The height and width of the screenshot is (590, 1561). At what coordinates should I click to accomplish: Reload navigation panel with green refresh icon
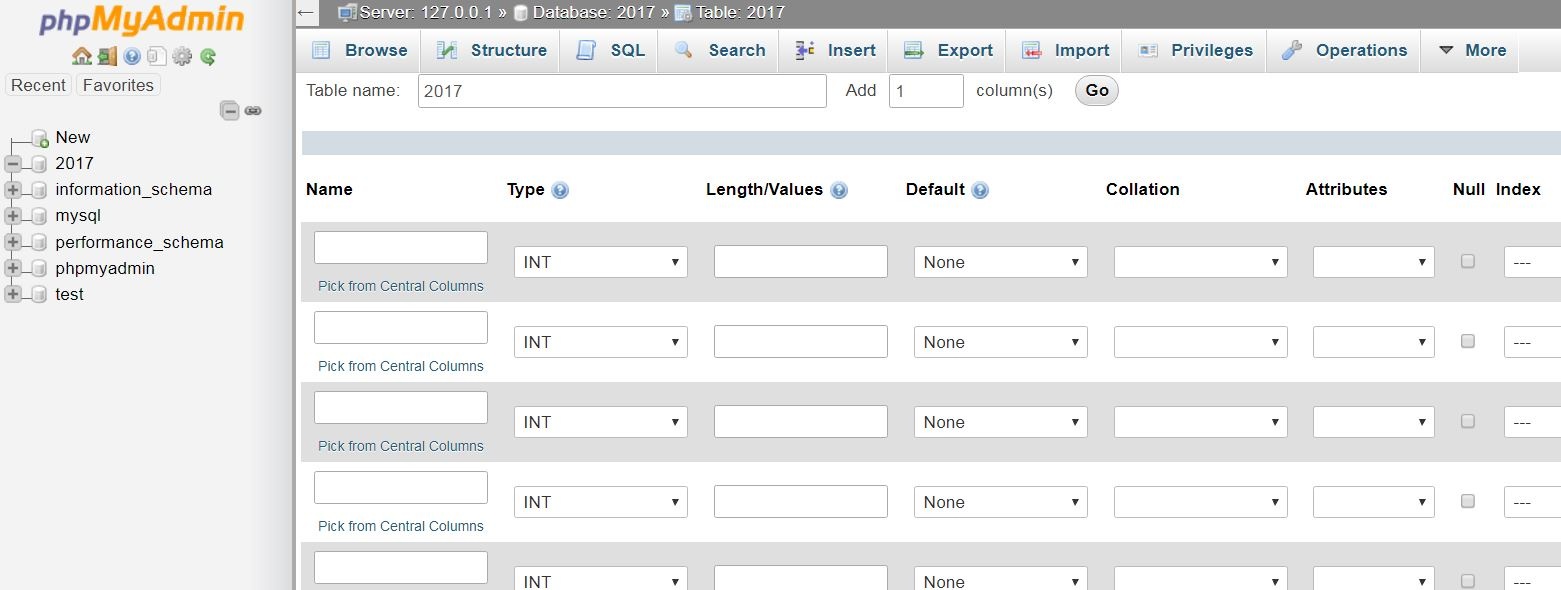click(208, 56)
